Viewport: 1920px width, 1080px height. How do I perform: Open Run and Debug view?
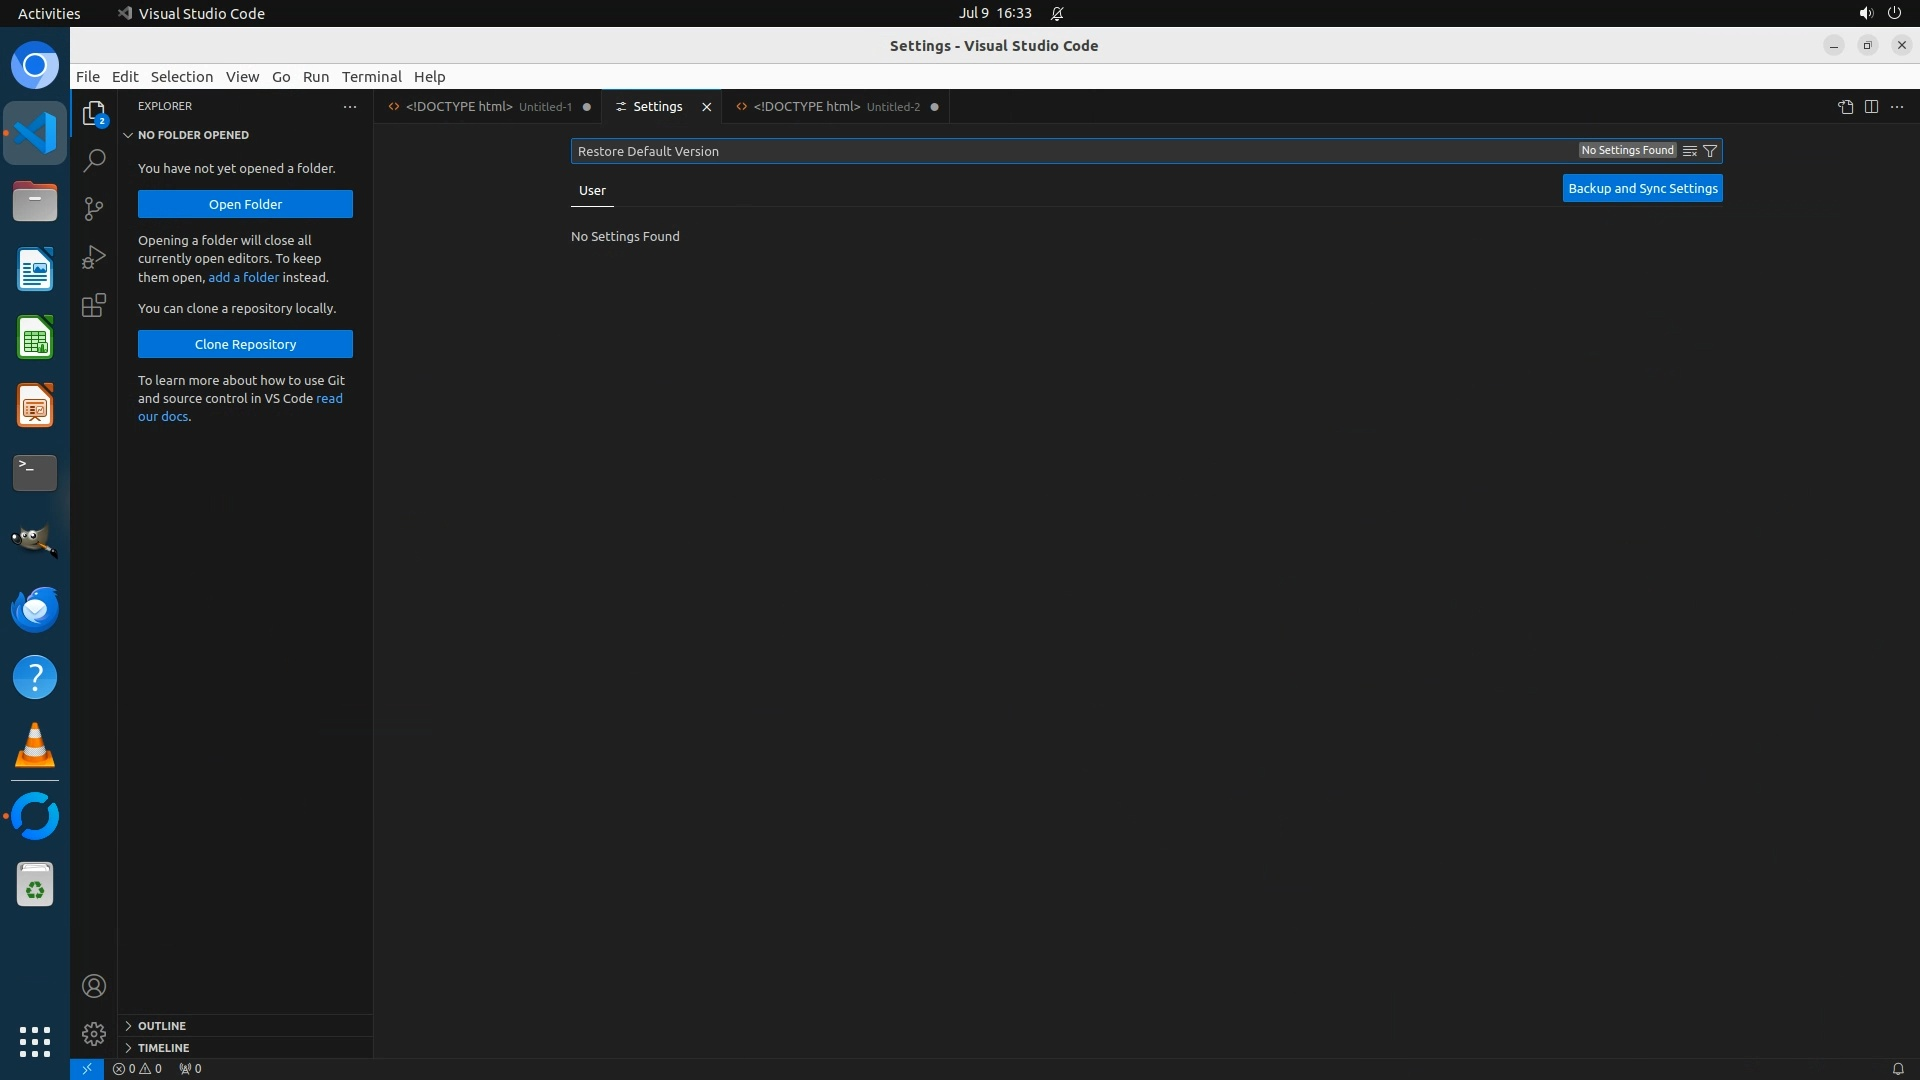tap(94, 257)
